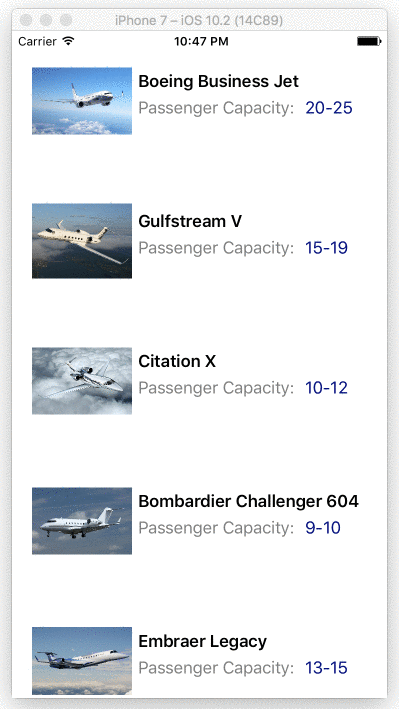The height and width of the screenshot is (709, 399).
Task: Tap the Boeing Business Jet thumbnail image
Action: pyautogui.click(x=82, y=101)
